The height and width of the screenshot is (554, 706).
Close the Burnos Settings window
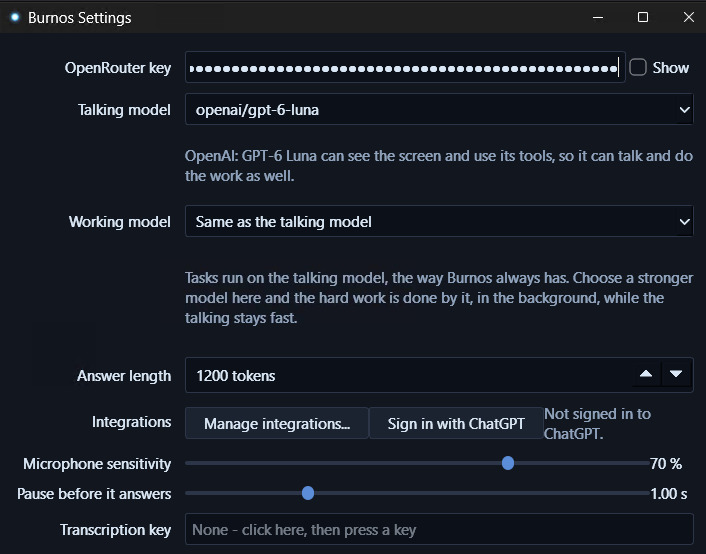click(688, 17)
